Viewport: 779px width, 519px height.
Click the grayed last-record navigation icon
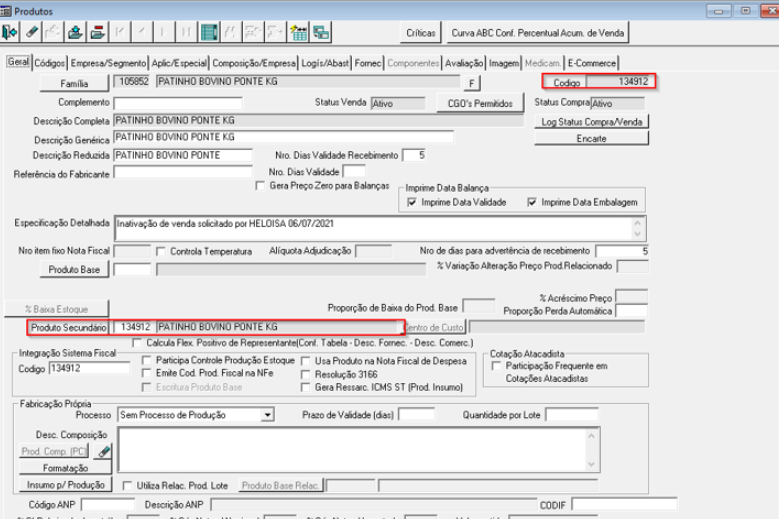(x=186, y=32)
